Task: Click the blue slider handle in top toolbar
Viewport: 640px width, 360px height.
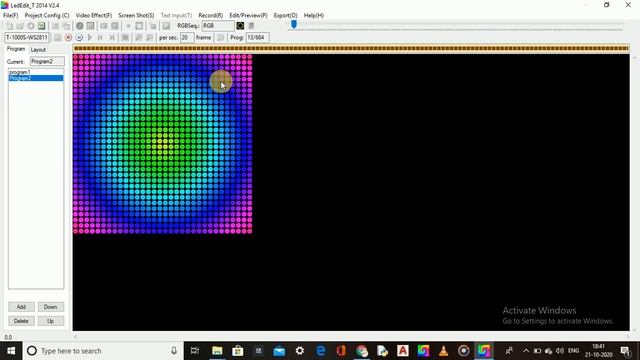Action: coord(293,24)
